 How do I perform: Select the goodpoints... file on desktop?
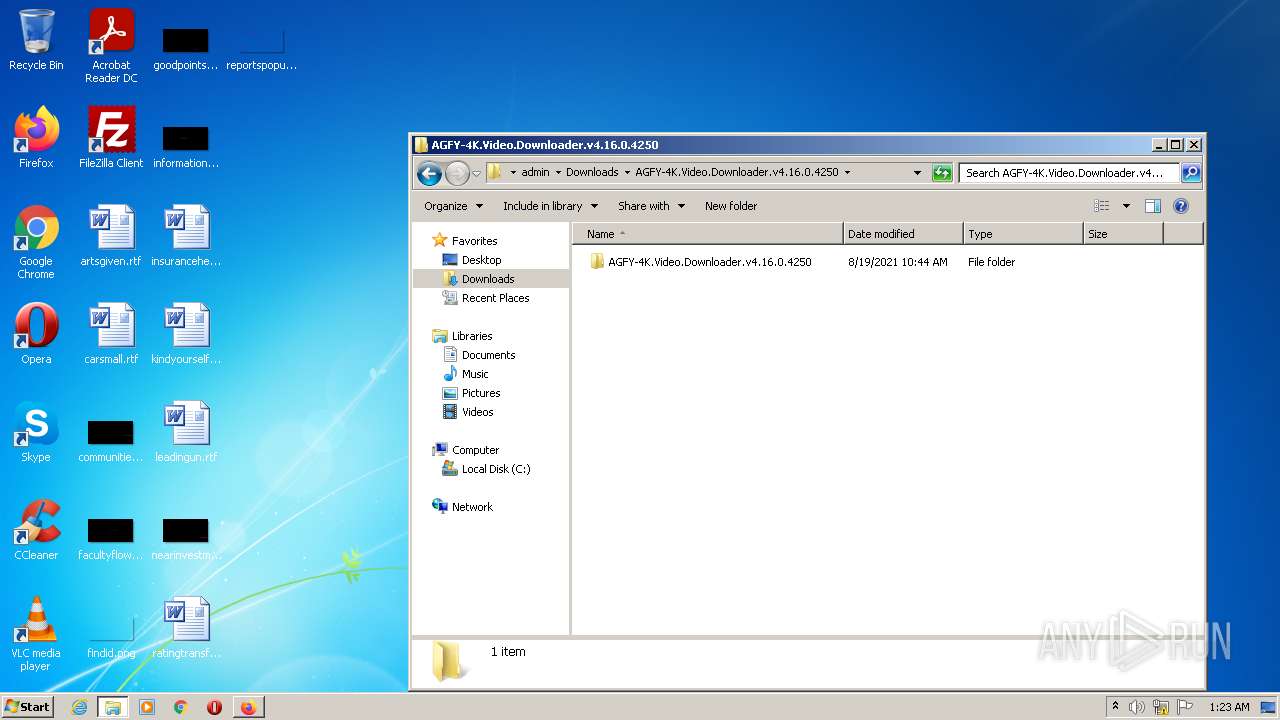[x=186, y=48]
